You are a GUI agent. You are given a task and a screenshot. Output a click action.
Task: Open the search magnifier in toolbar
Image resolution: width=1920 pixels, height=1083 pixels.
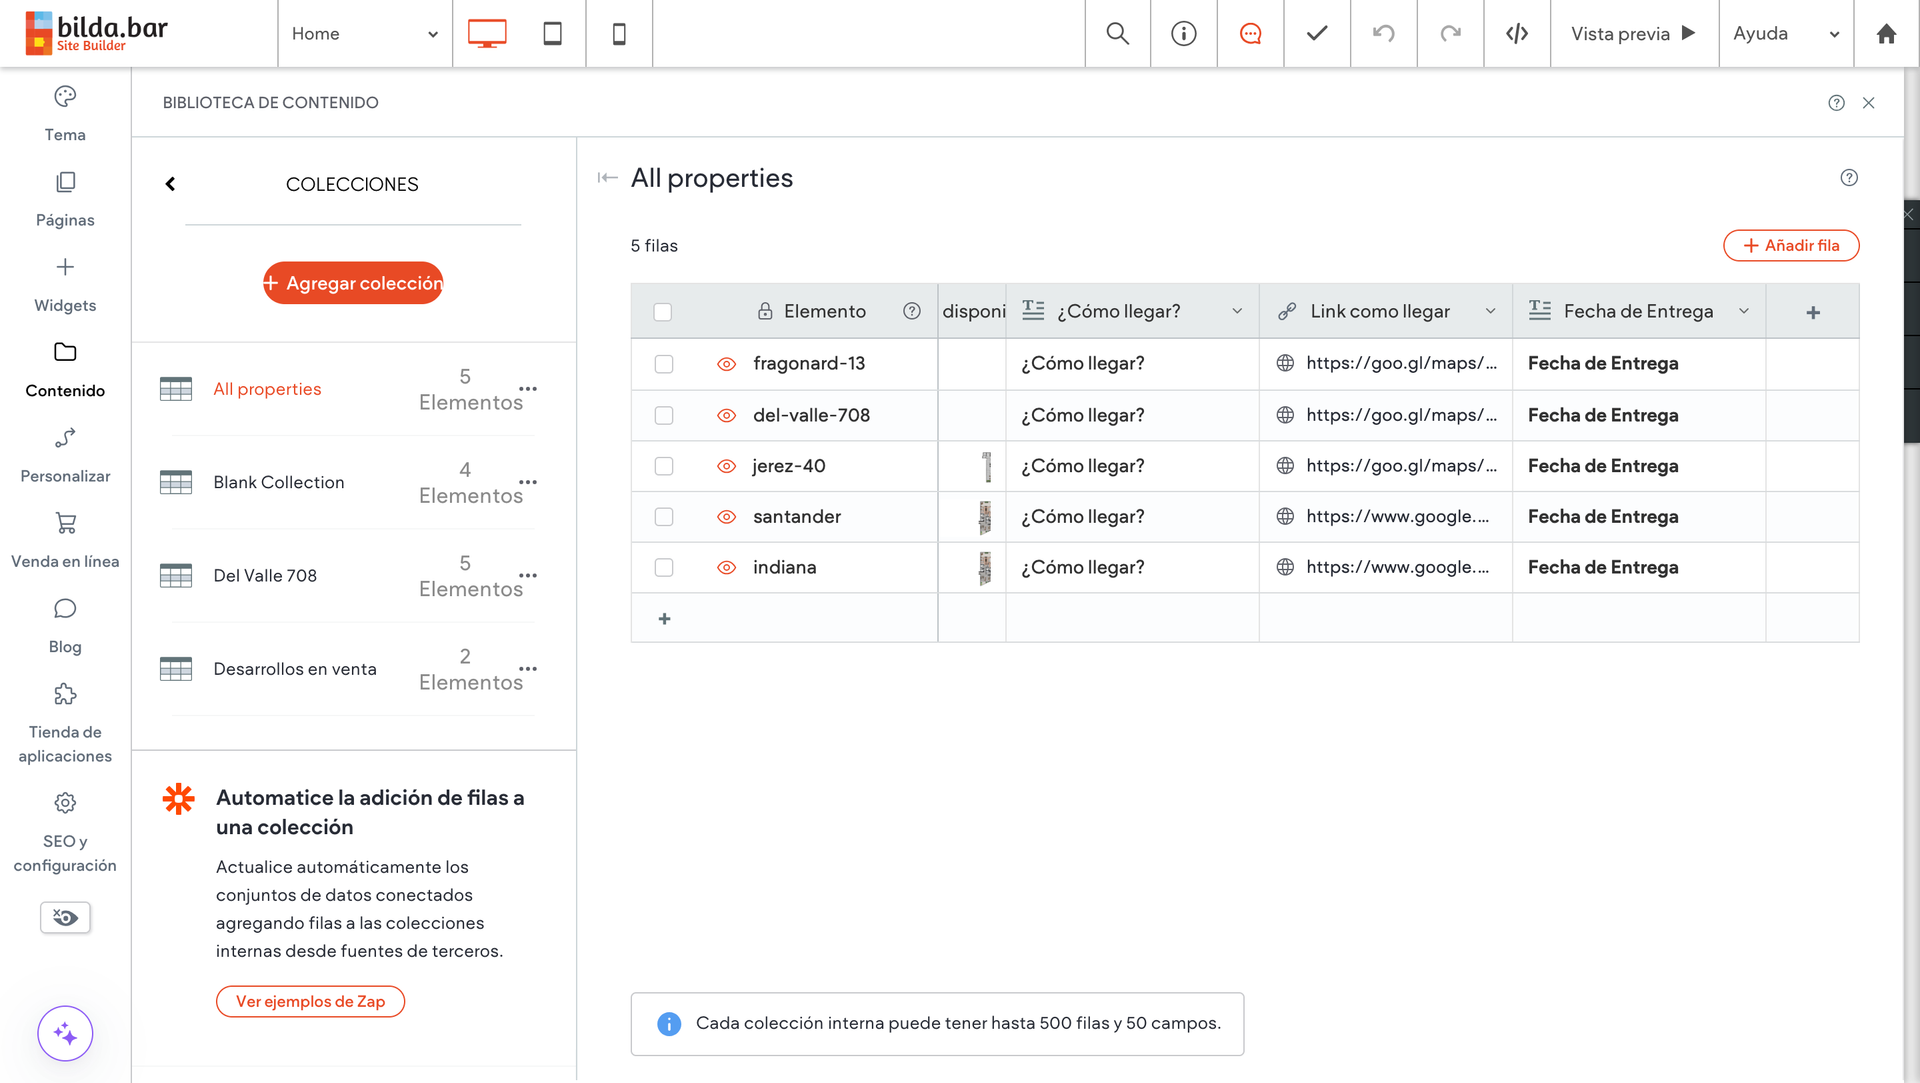[x=1118, y=33]
